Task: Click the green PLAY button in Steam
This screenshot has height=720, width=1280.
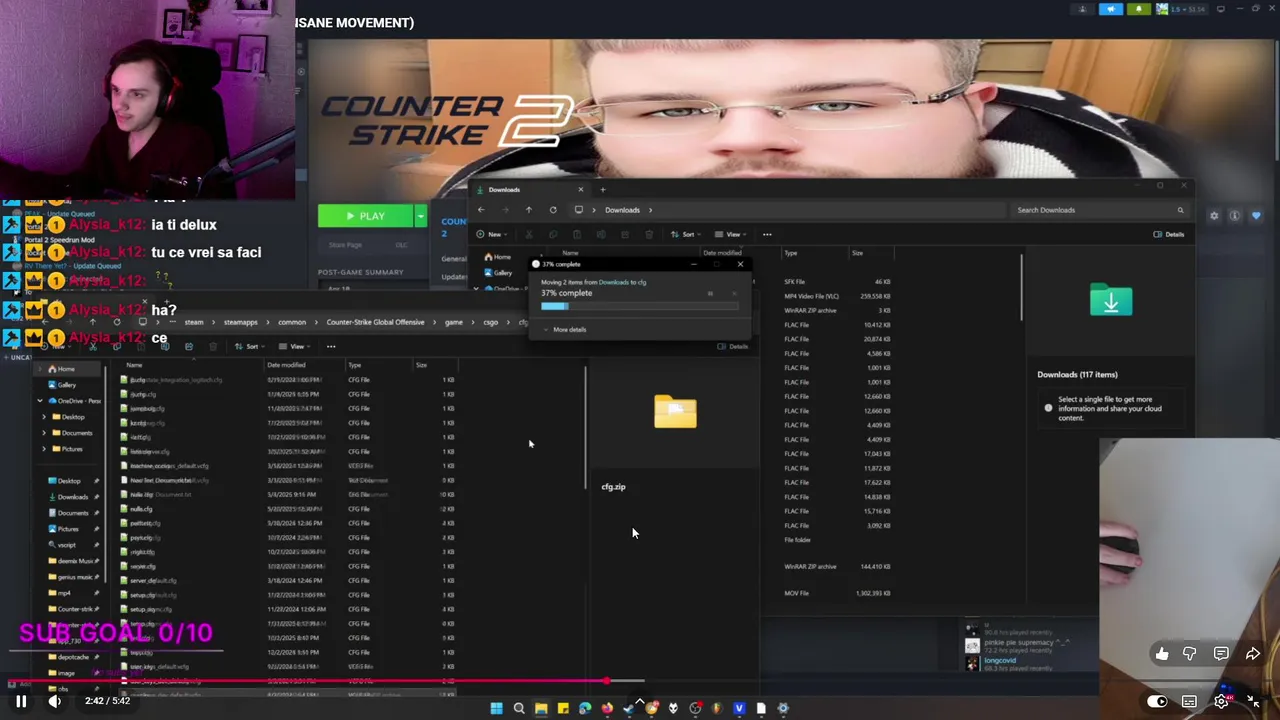Action: point(366,216)
